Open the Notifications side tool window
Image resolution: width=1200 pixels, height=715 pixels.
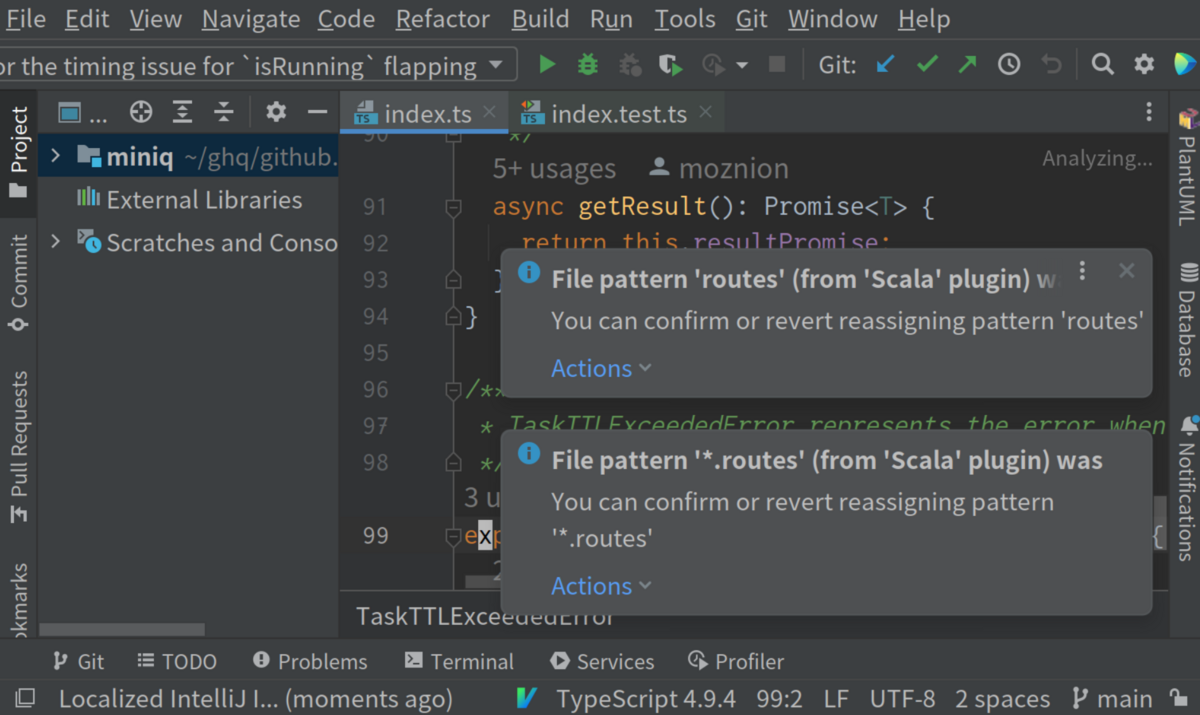click(1187, 488)
